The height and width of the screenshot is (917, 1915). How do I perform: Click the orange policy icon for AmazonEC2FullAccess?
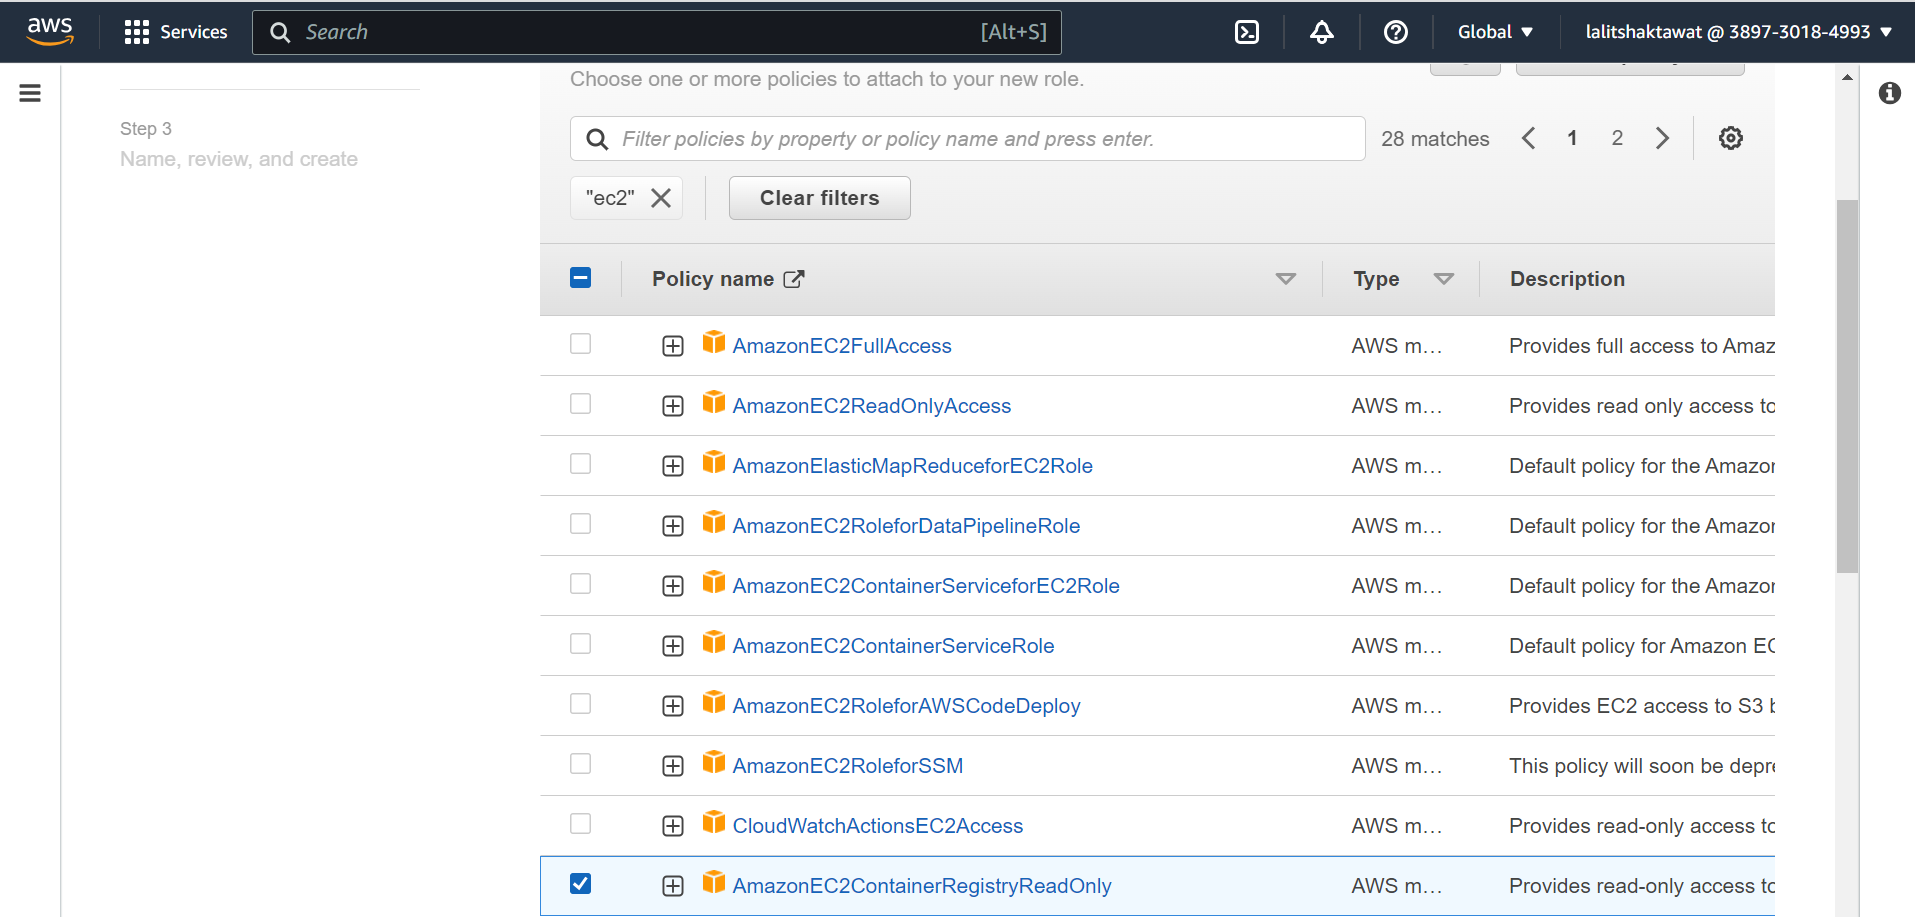click(x=714, y=342)
